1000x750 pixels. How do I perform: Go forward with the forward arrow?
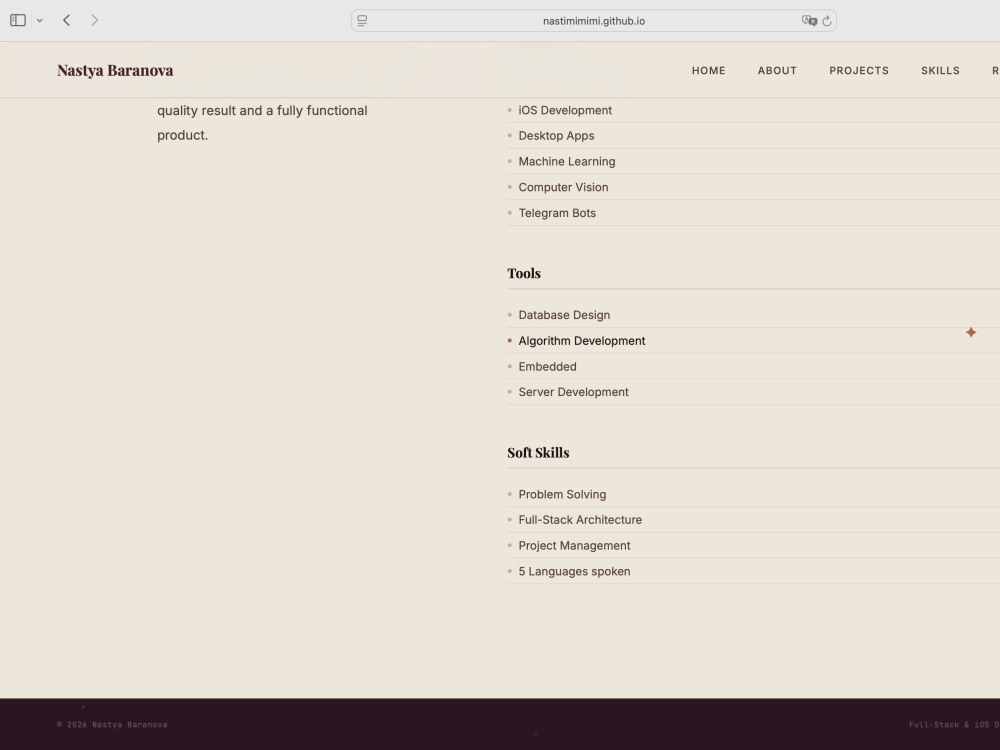pyautogui.click(x=94, y=20)
